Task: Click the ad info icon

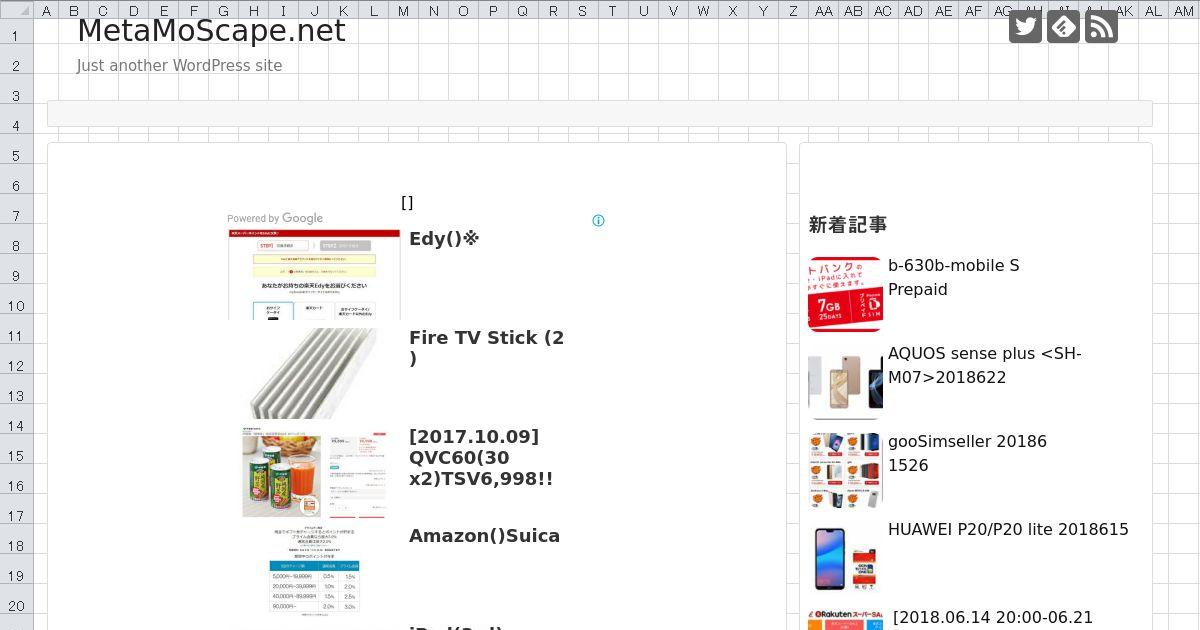Action: (x=598, y=221)
